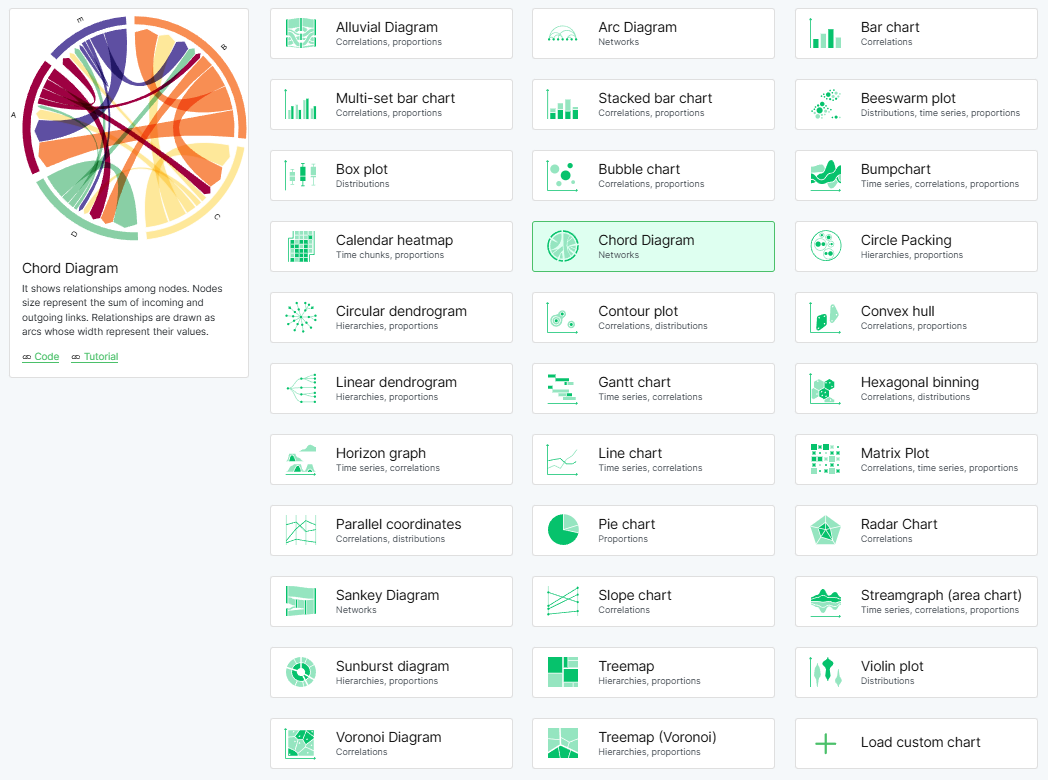The height and width of the screenshot is (780, 1048).
Task: Click the 'Violin plot' title text
Action: (x=892, y=666)
